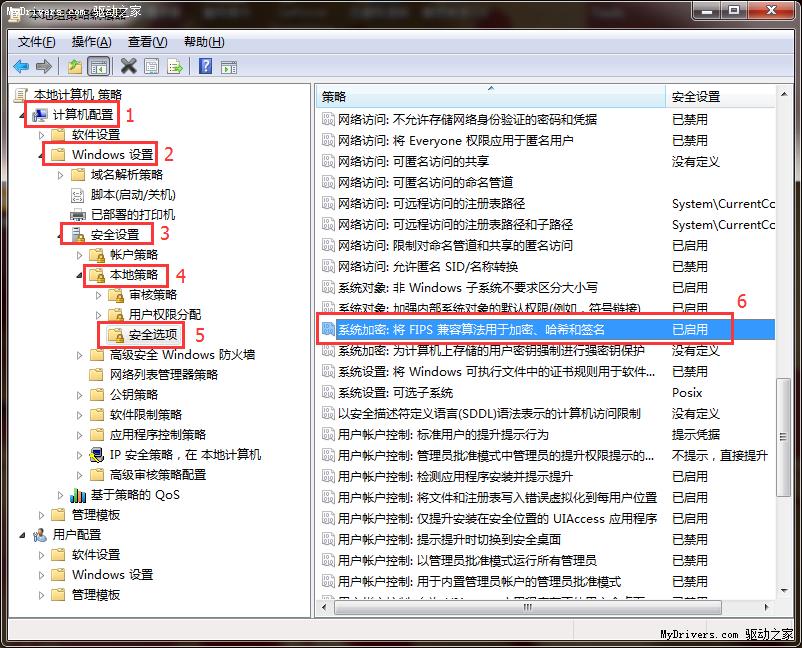The image size is (802, 648).
Task: Collapse the 本地策略 tree node arrow
Action: [x=80, y=274]
